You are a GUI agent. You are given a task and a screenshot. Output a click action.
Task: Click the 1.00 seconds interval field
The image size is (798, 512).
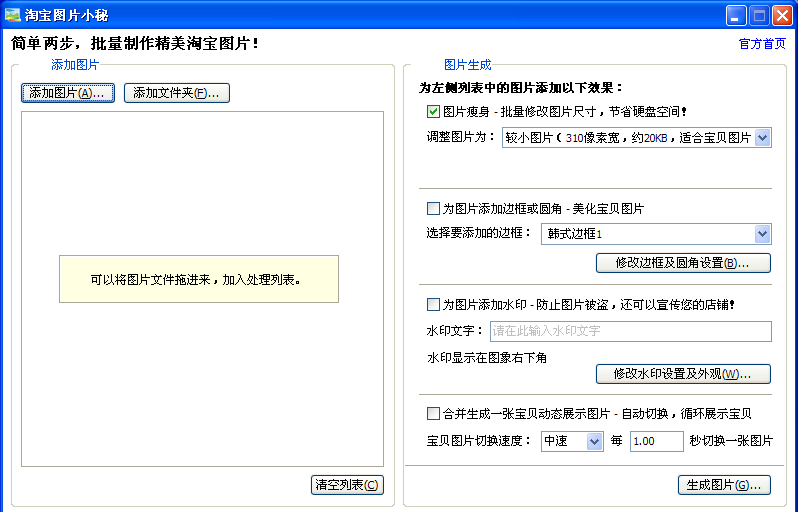(x=657, y=441)
